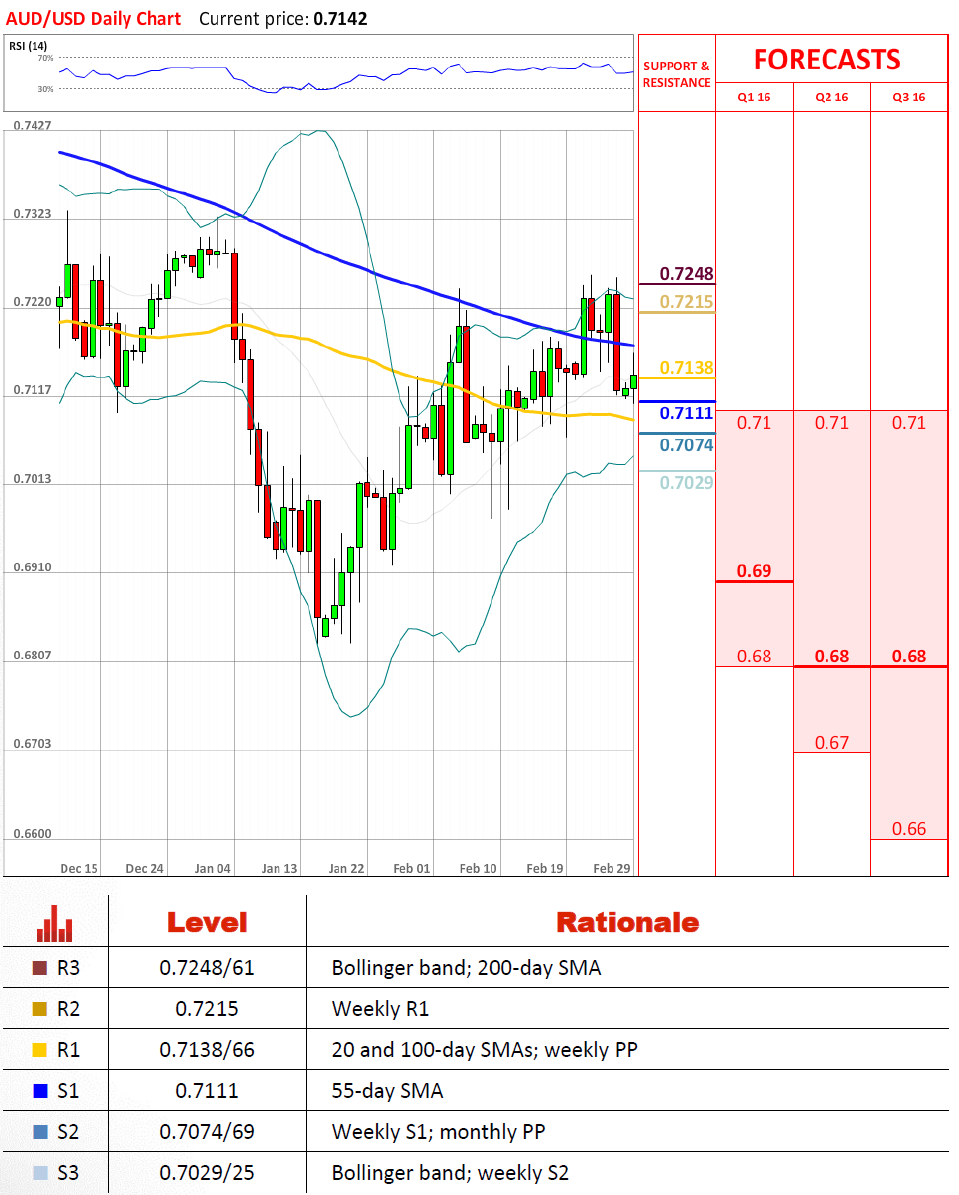Click the Level column header
The image size is (959, 1195).
[207, 923]
